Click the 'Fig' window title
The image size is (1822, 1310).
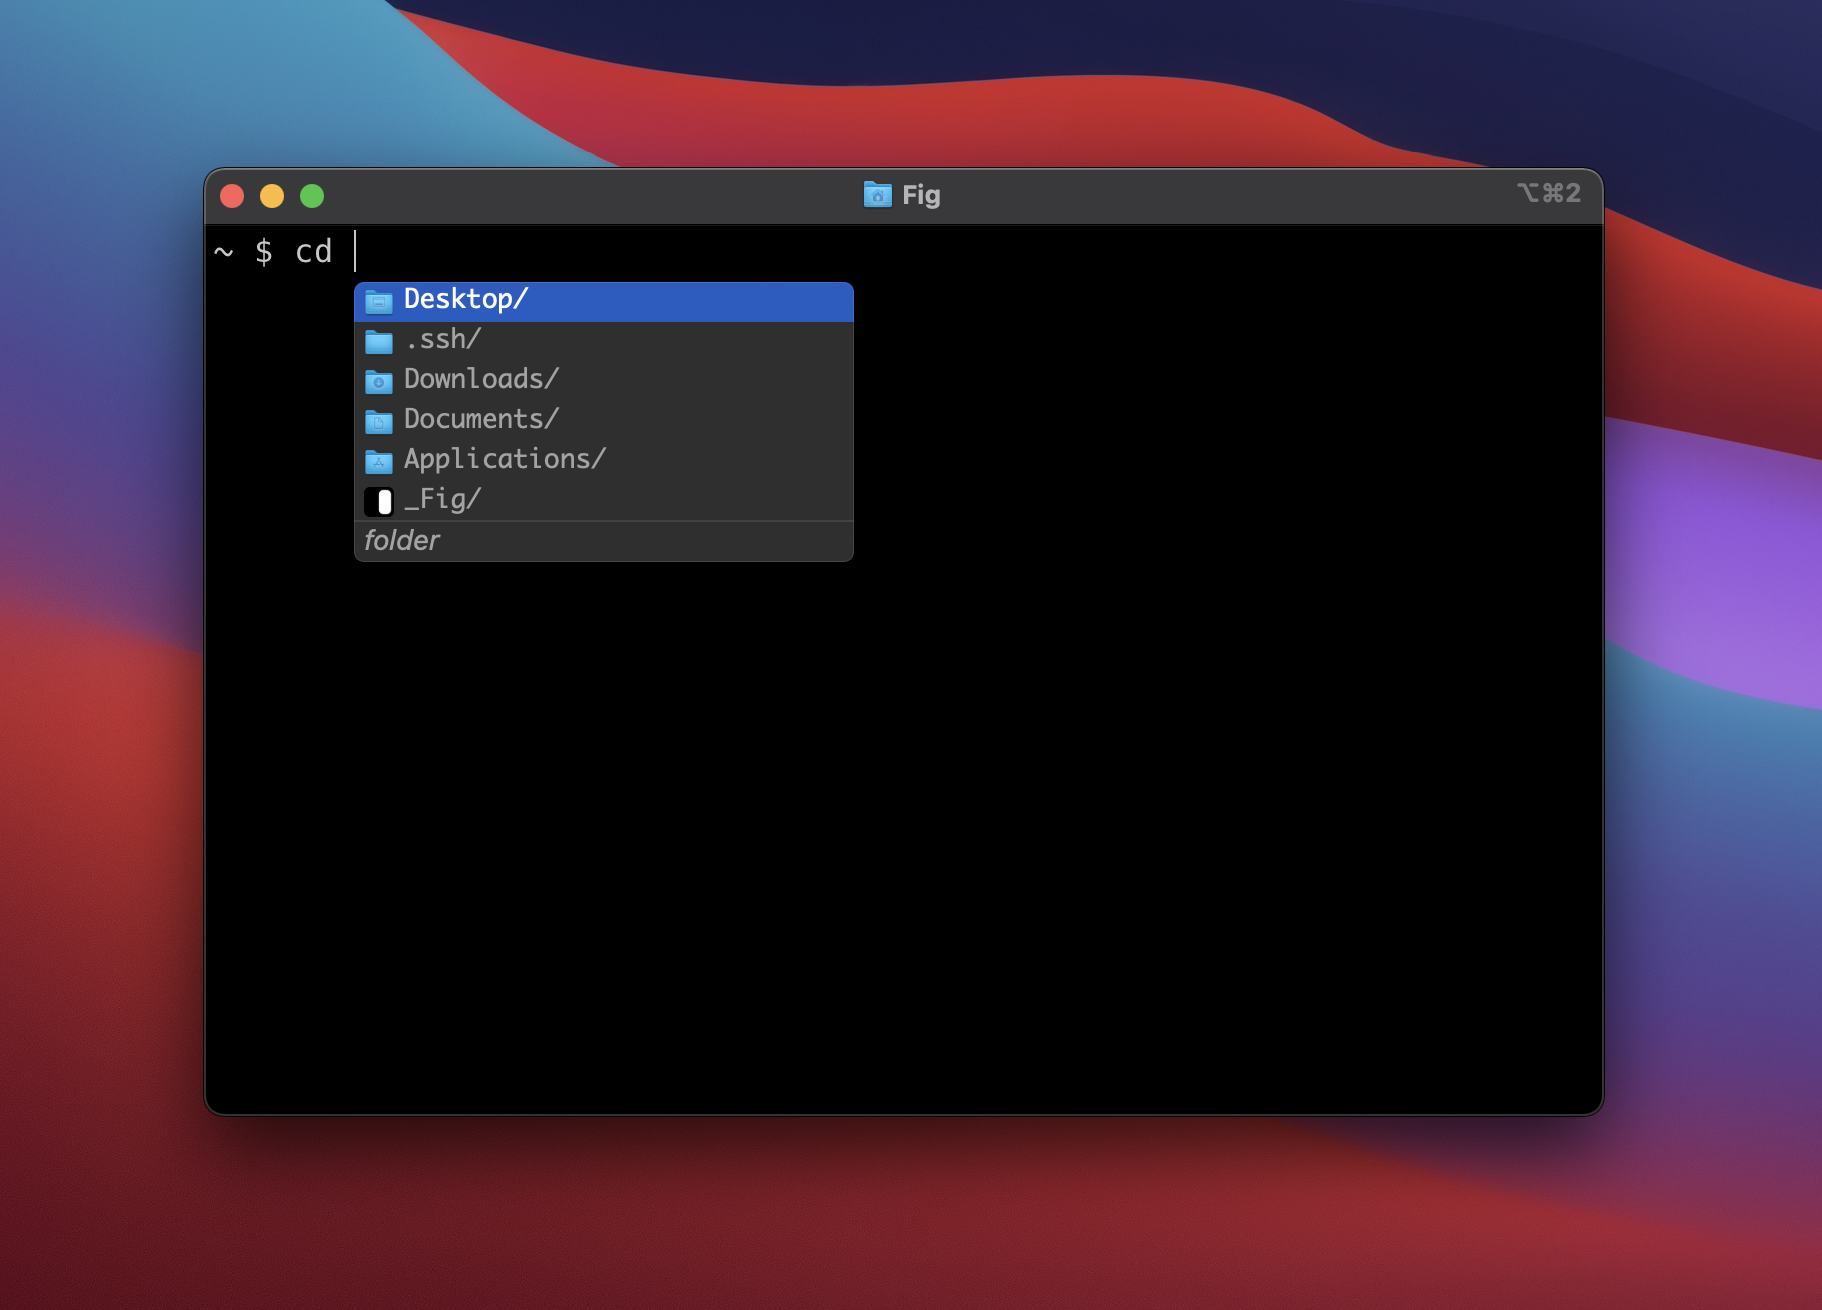tap(921, 195)
